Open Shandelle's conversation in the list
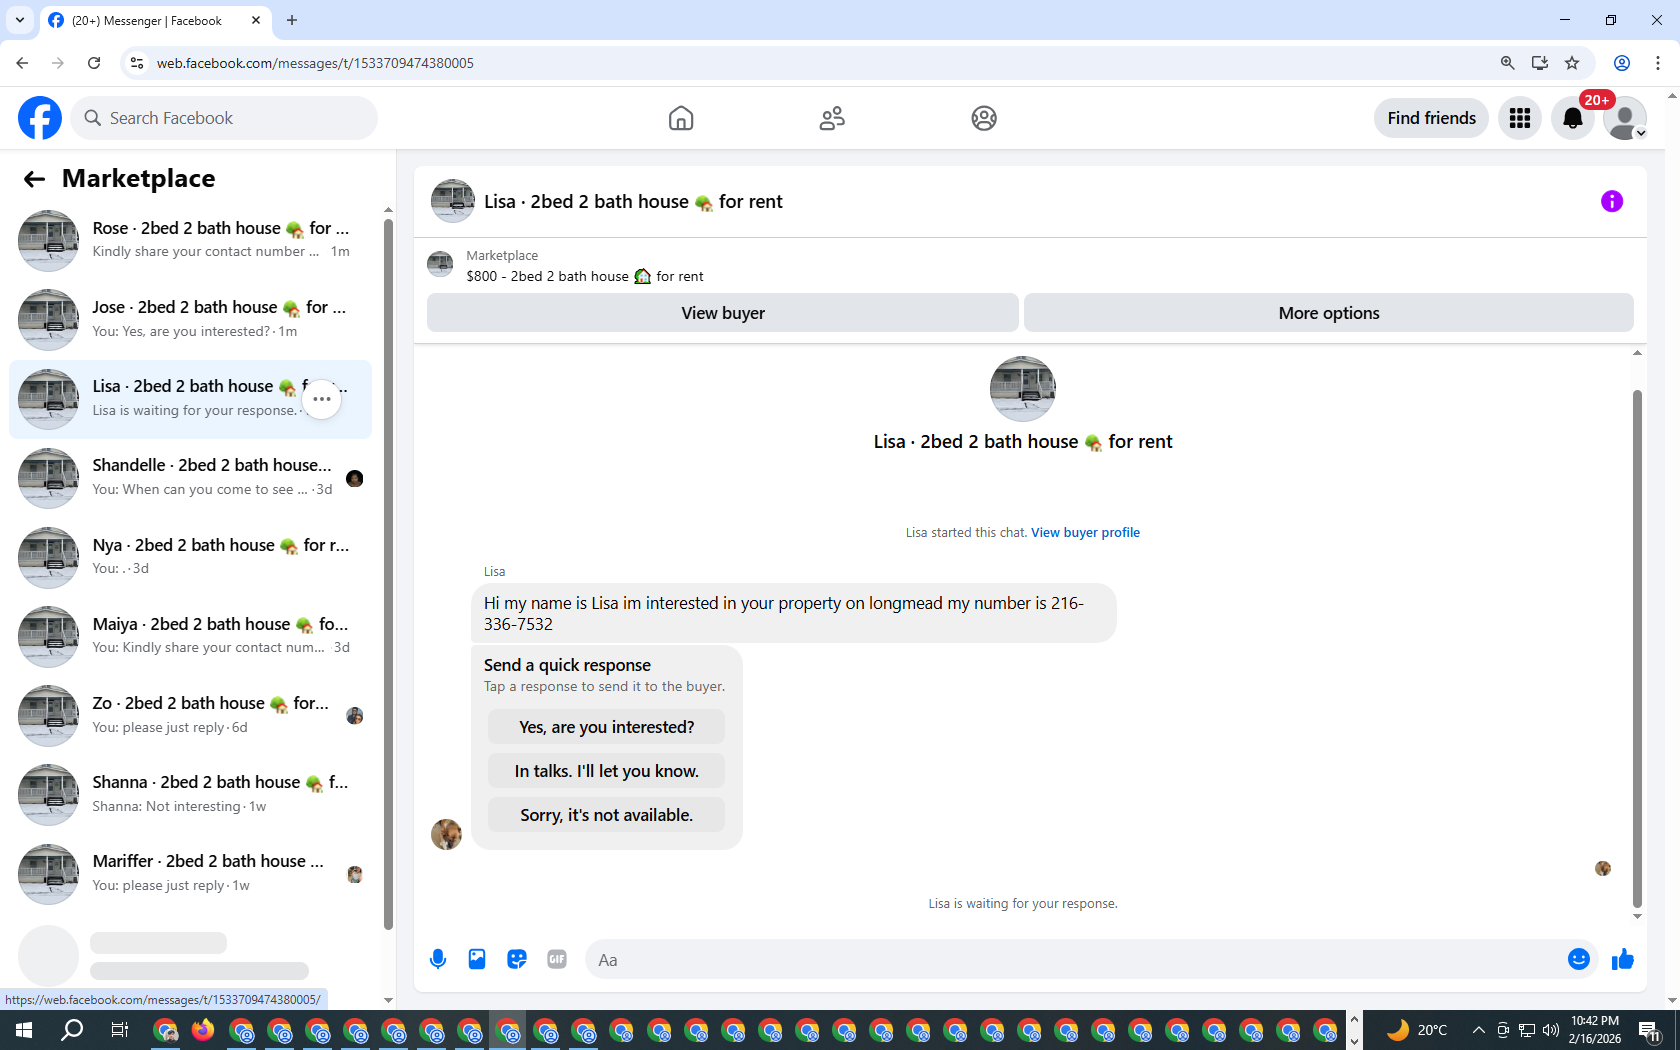The image size is (1680, 1050). click(190, 478)
